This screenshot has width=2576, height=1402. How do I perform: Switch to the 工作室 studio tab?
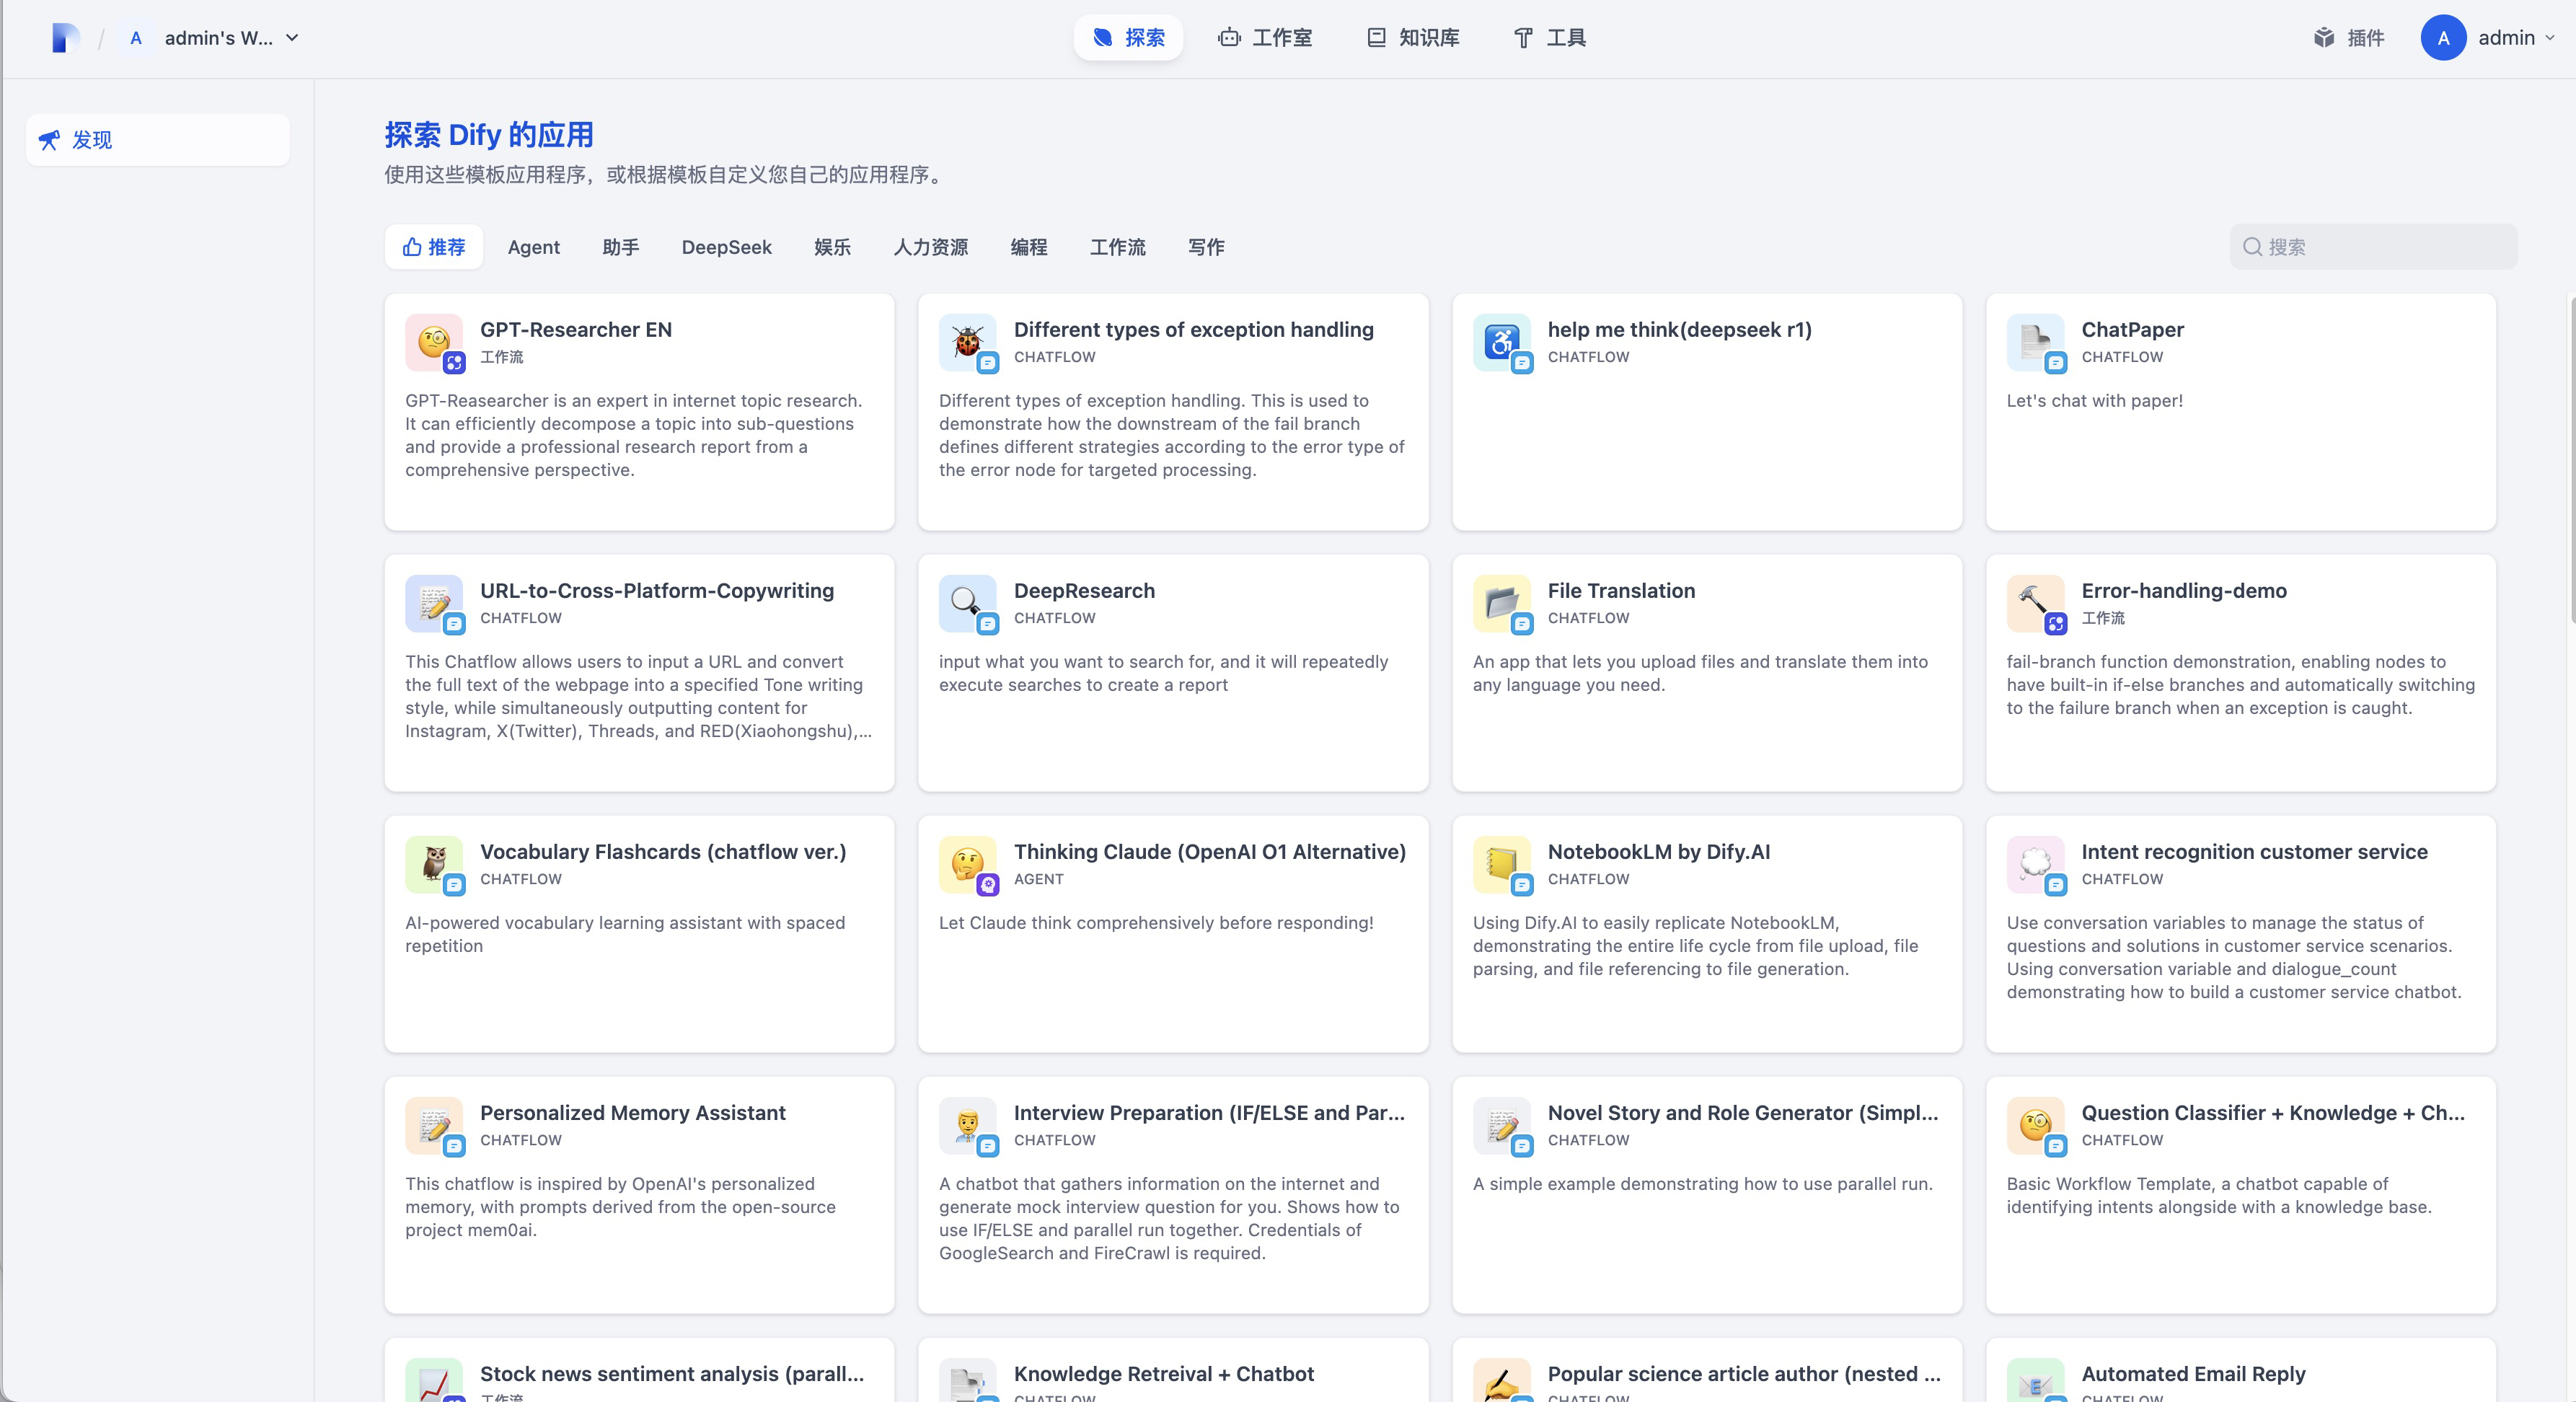coord(1265,38)
